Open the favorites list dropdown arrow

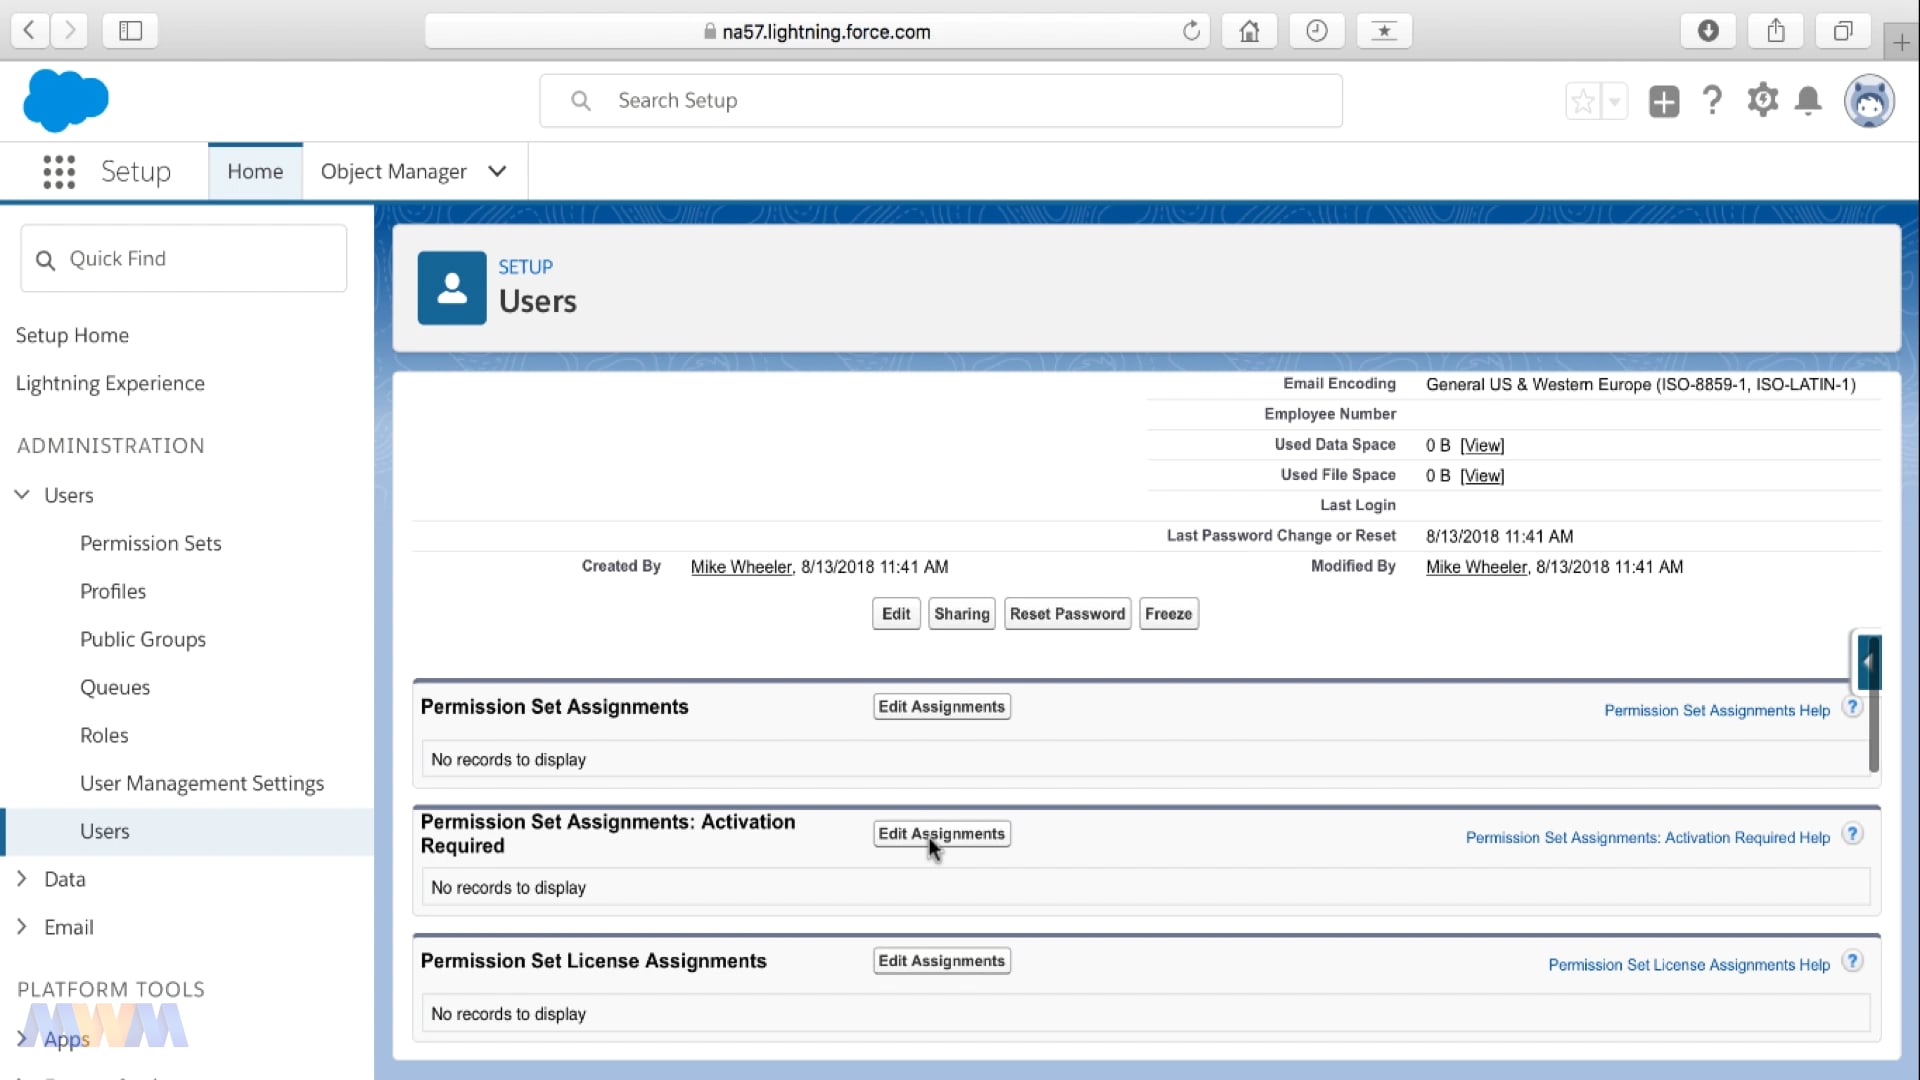click(1614, 101)
